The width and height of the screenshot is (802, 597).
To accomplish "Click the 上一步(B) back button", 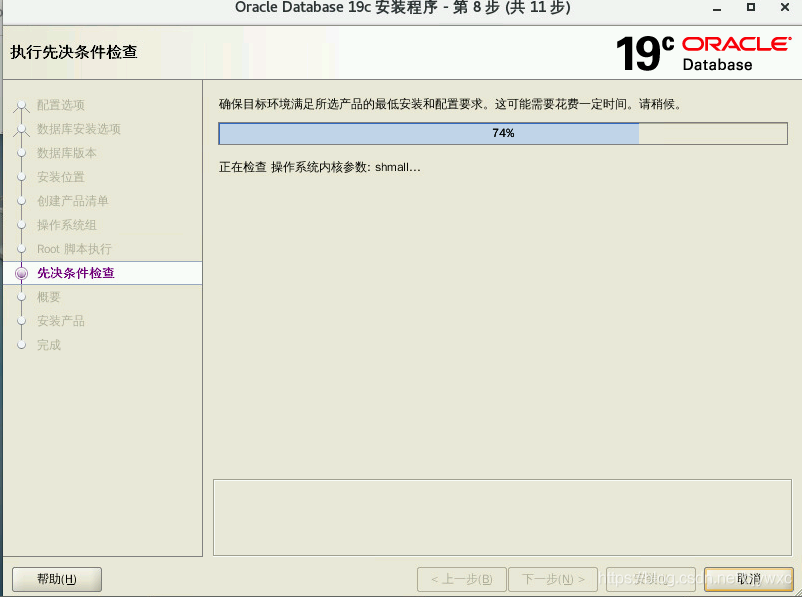I will 461,579.
